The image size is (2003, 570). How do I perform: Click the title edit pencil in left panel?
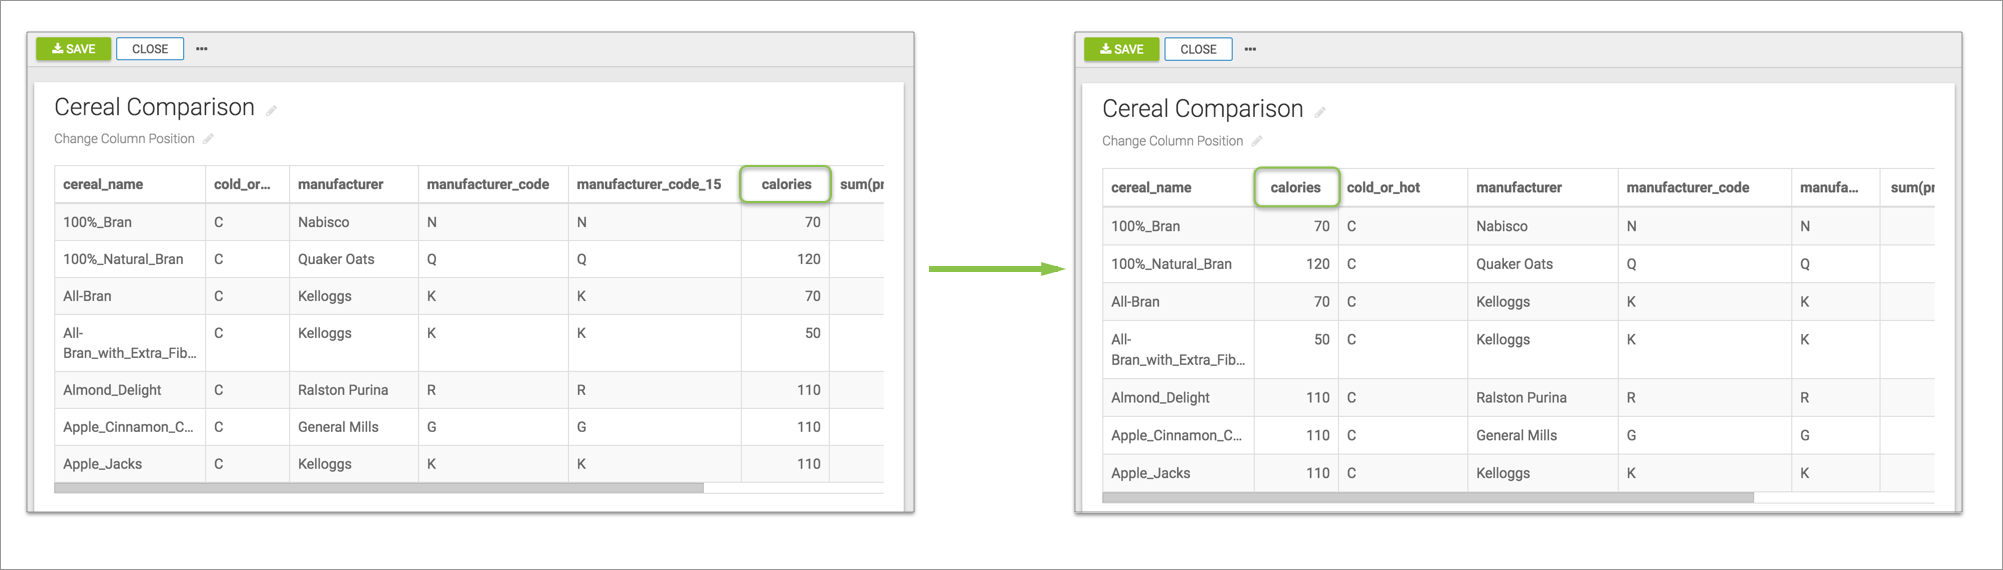click(271, 111)
